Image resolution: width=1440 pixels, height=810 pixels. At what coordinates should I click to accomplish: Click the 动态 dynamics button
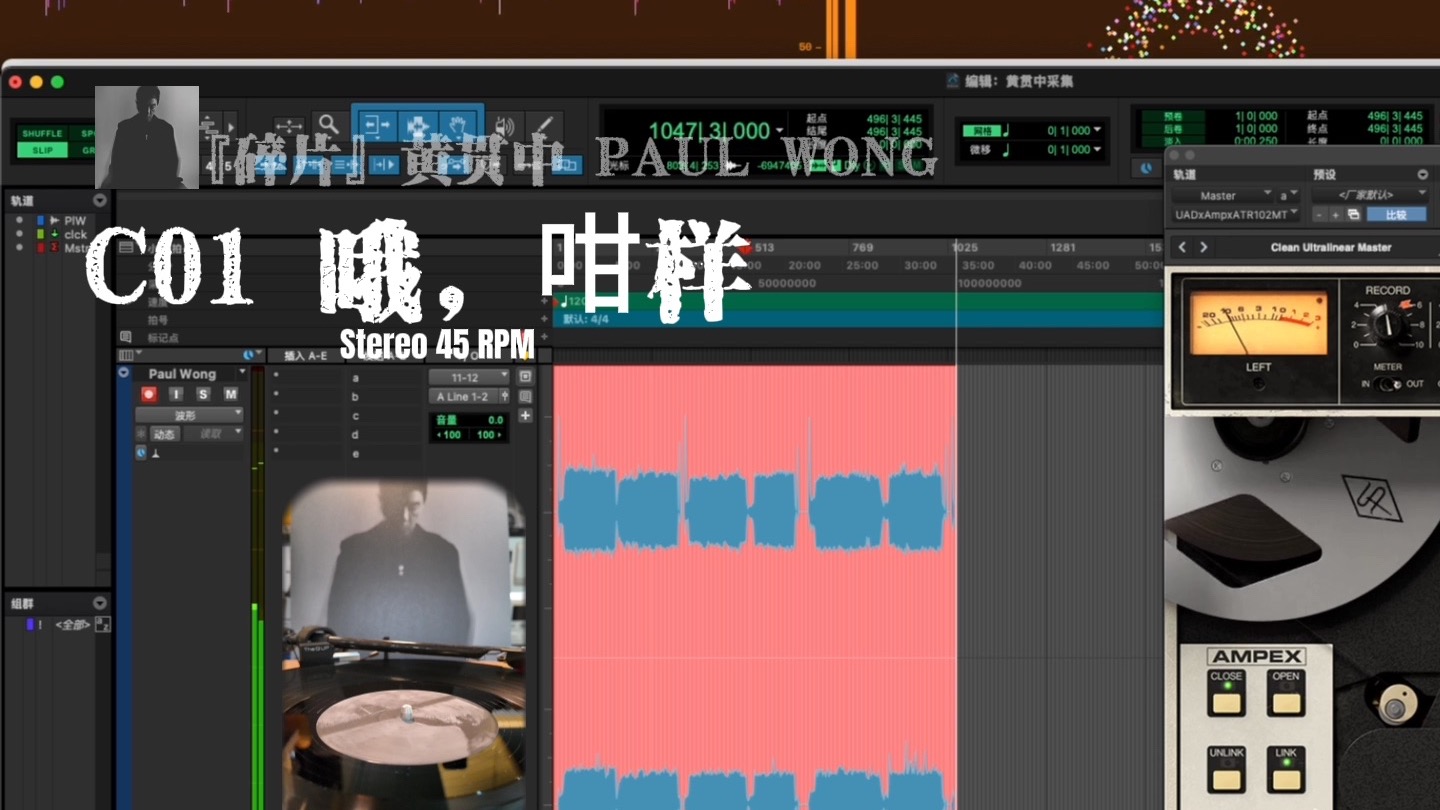[x=164, y=434]
